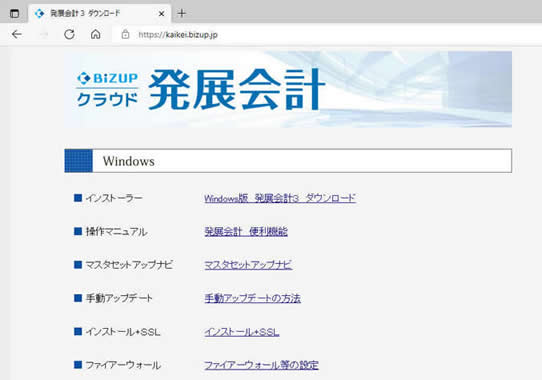Select the 発展会計3 ダウンロード browser tab
This screenshot has height=380, width=542.
100,13
